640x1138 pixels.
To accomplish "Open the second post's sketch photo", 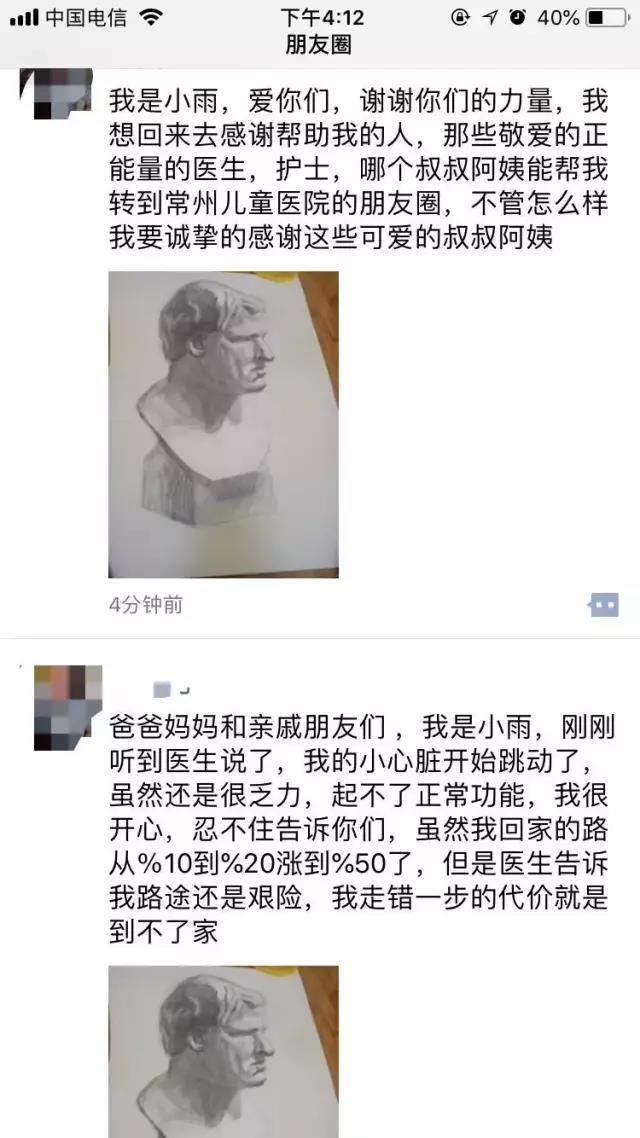I will (223, 1052).
